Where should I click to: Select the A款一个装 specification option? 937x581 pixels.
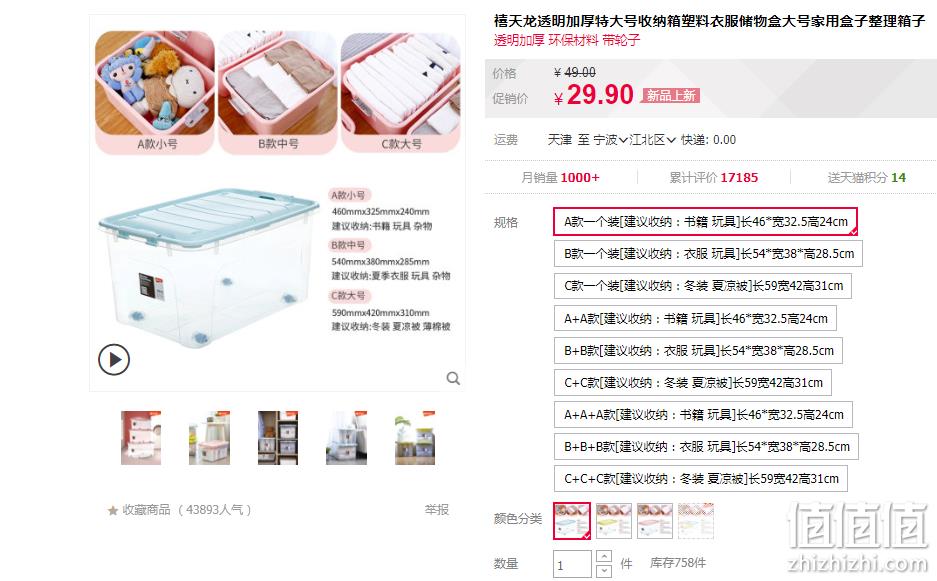[705, 222]
